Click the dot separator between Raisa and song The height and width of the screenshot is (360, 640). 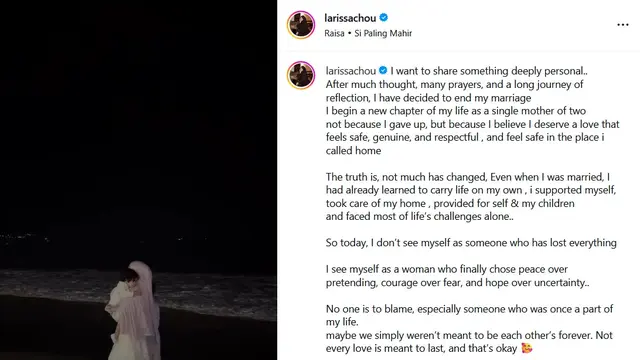coord(349,33)
